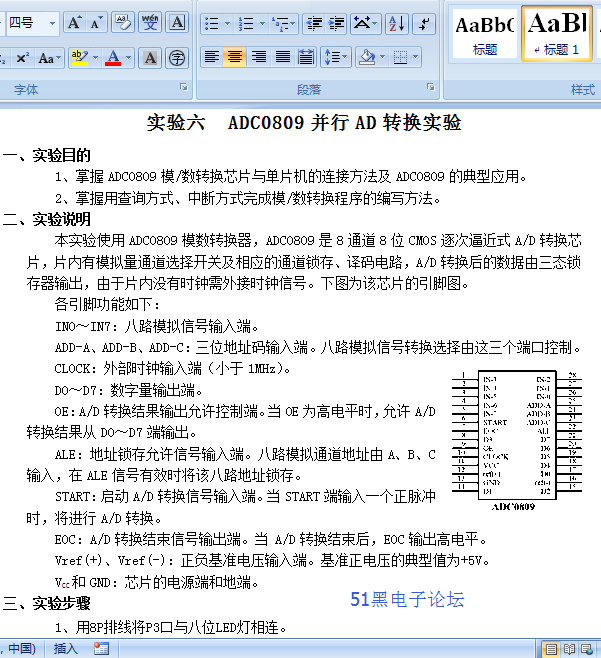The width and height of the screenshot is (601, 658).
Task: Apply borders to the selection
Action: pyautogui.click(x=400, y=57)
